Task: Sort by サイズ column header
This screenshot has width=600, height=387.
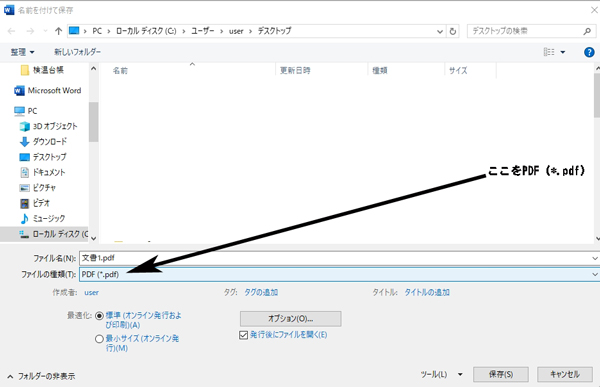Action: click(x=458, y=70)
